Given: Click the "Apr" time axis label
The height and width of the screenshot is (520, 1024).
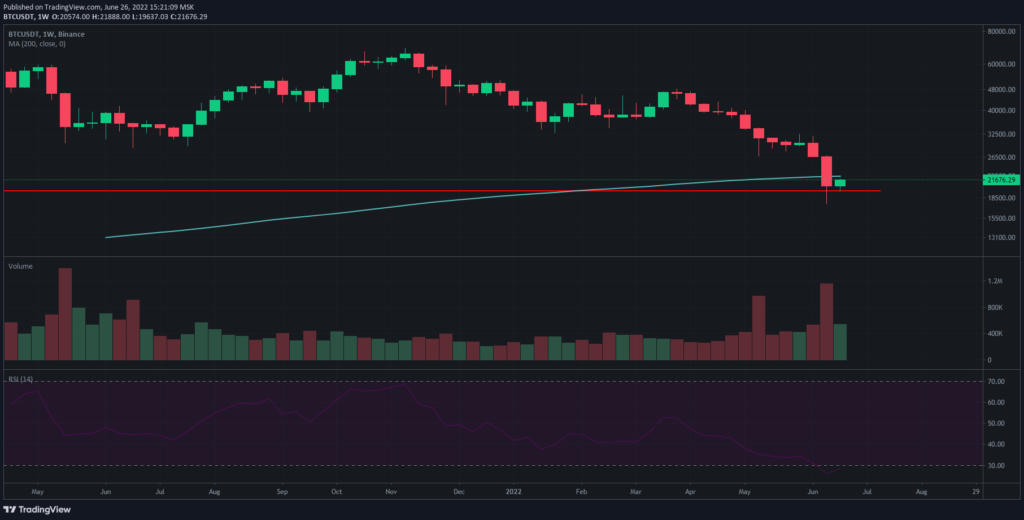Looking at the screenshot, I should pos(690,491).
